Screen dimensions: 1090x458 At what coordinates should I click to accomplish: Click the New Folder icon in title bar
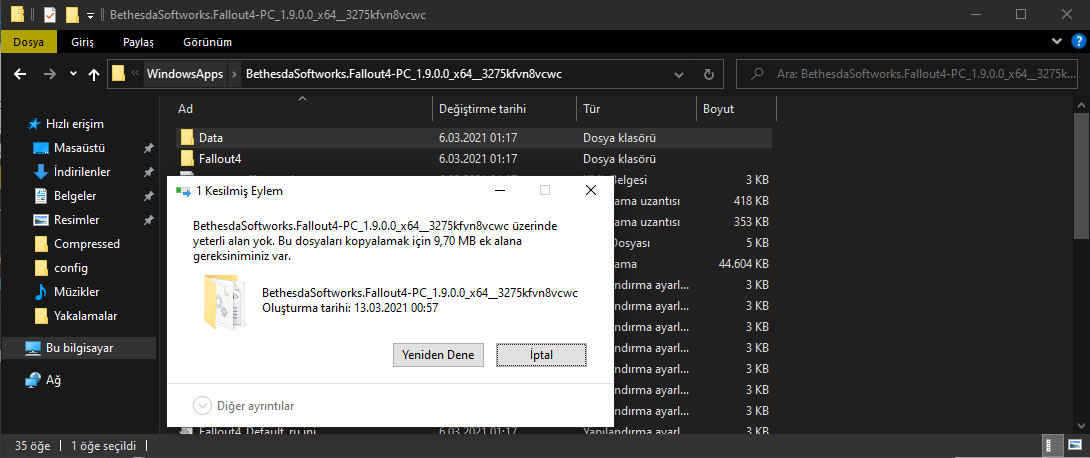point(72,14)
